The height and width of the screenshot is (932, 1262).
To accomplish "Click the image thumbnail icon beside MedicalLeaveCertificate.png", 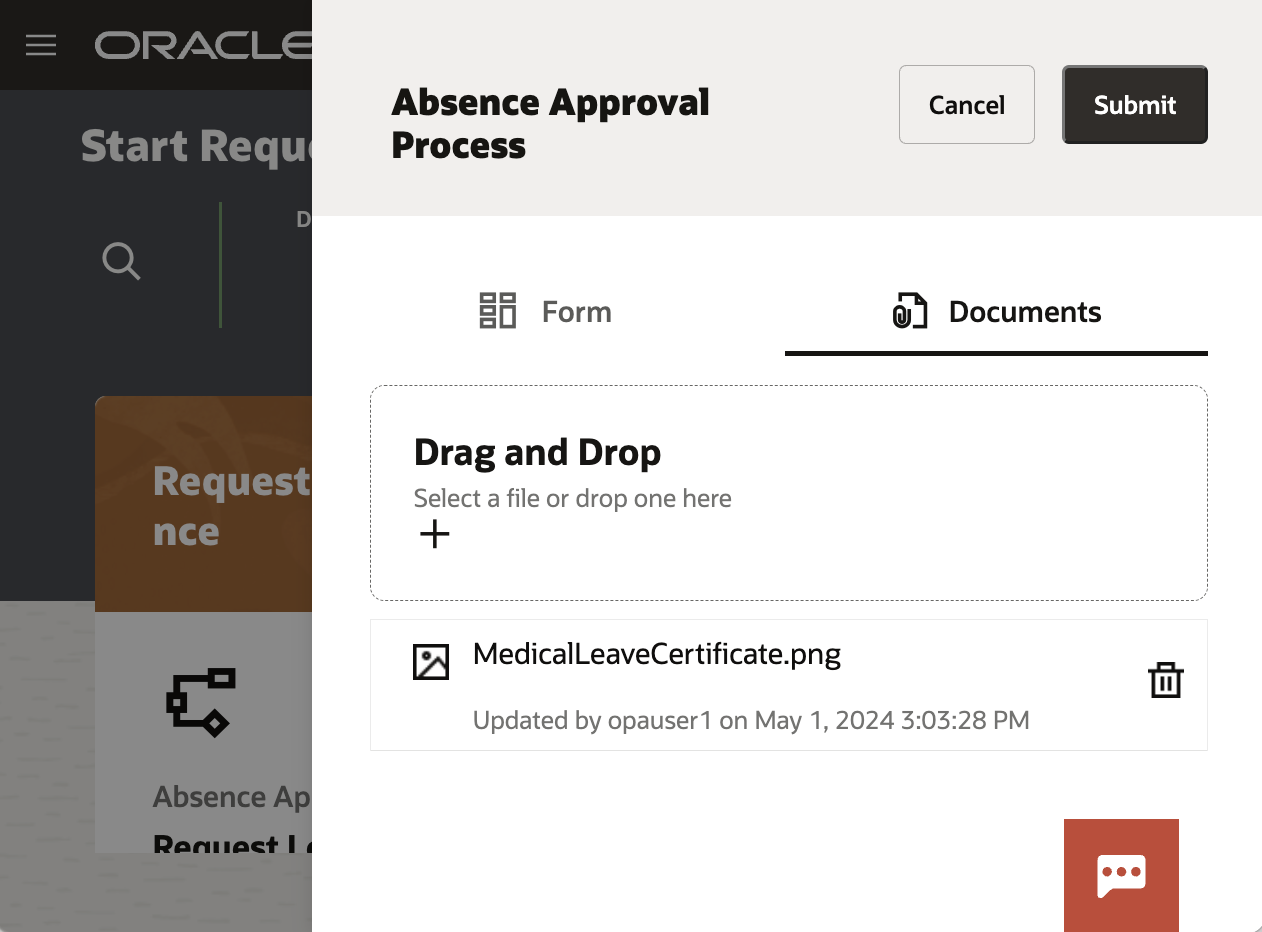I will [x=431, y=661].
